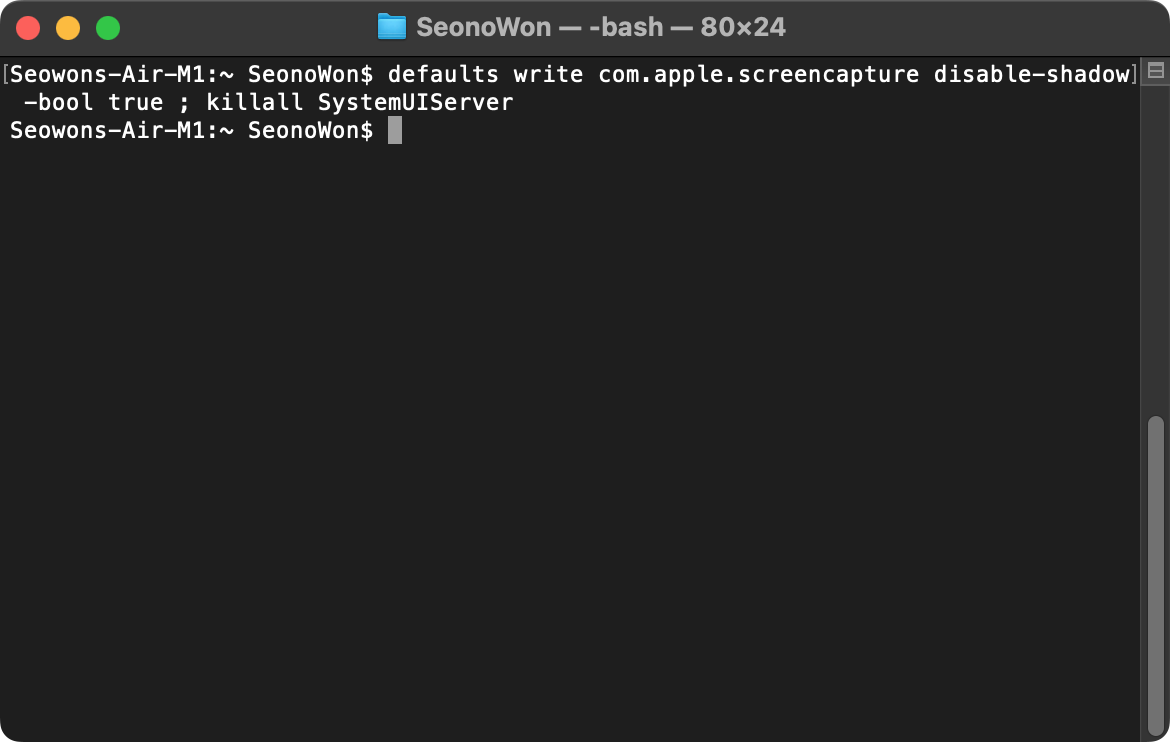1170x742 pixels.
Task: Click the word "write" in the command
Action: pyautogui.click(x=548, y=75)
